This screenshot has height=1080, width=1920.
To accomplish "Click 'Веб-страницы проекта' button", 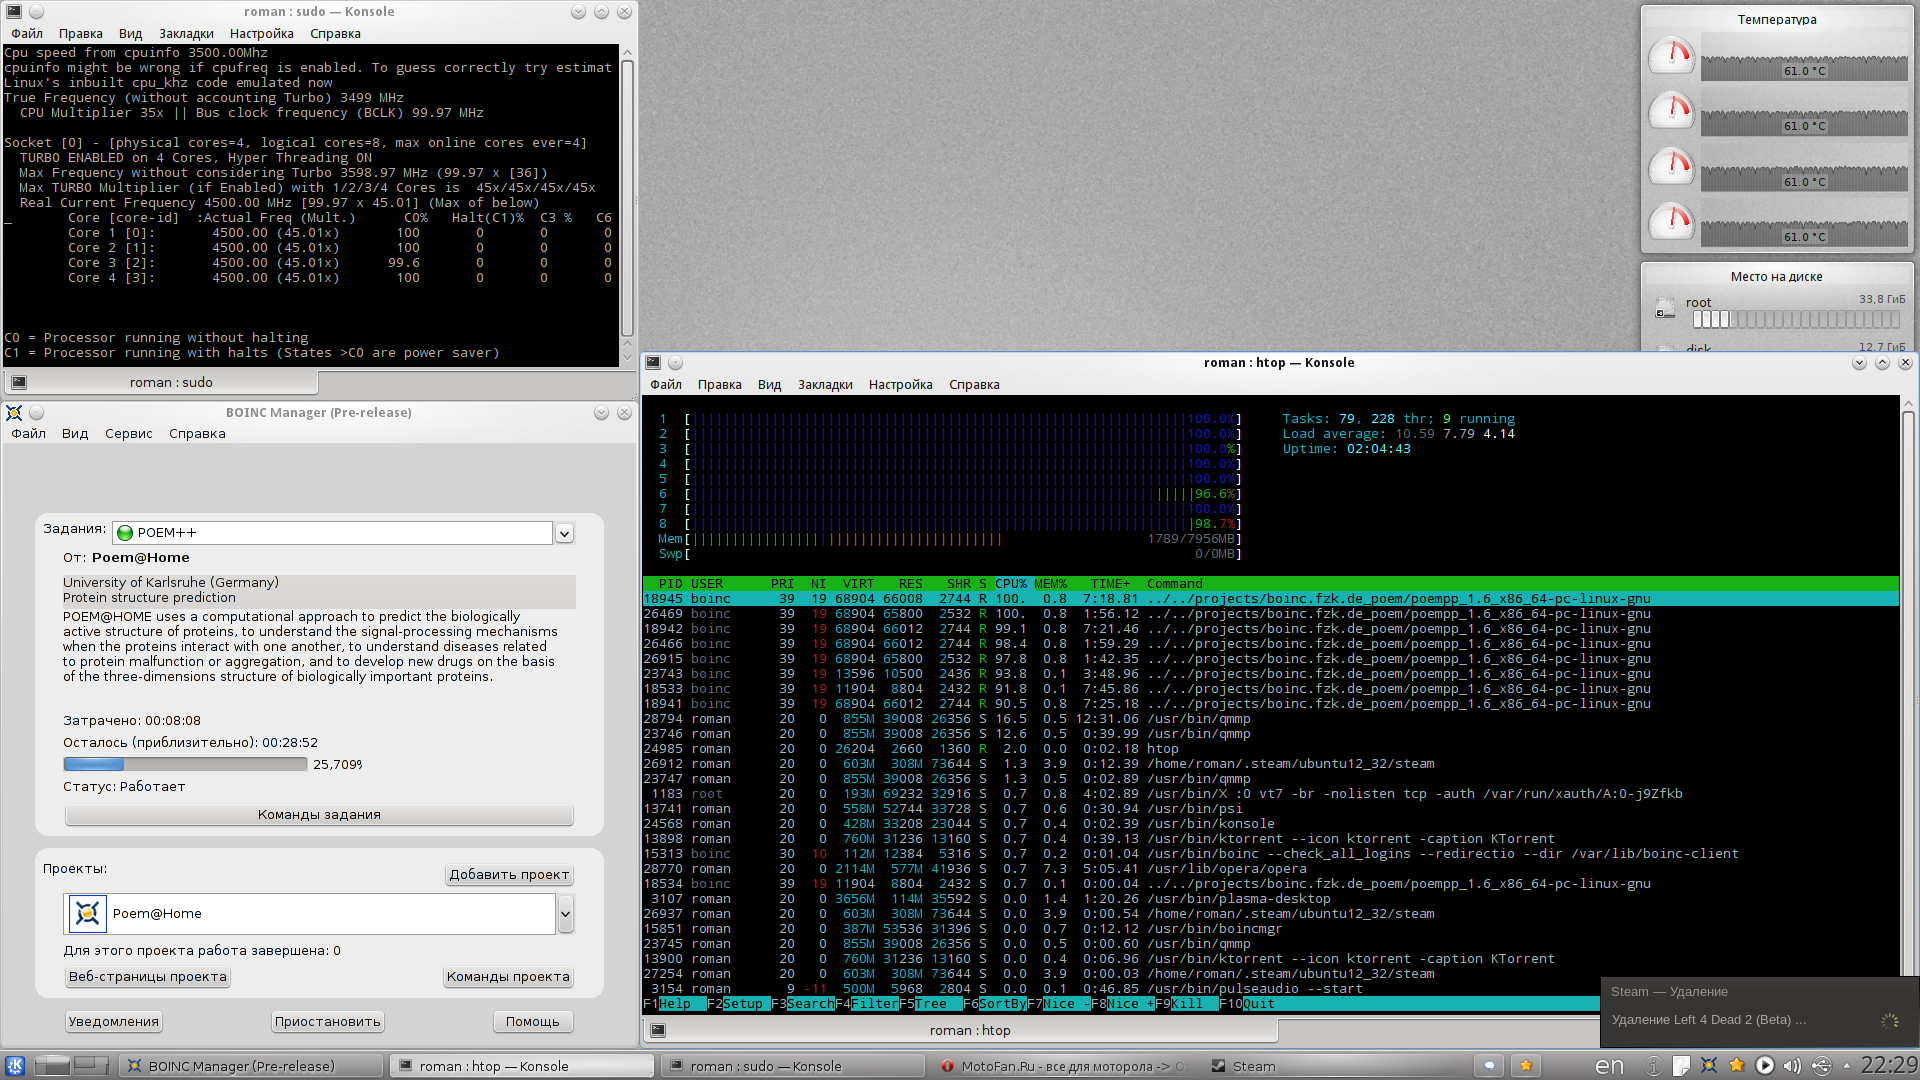I will point(148,977).
